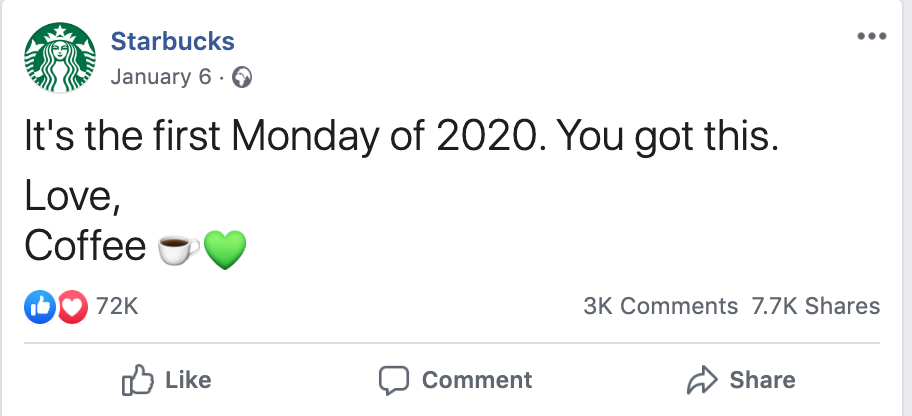Click the Starbucks siren logo avatar
The width and height of the screenshot is (912, 416).
[60, 59]
